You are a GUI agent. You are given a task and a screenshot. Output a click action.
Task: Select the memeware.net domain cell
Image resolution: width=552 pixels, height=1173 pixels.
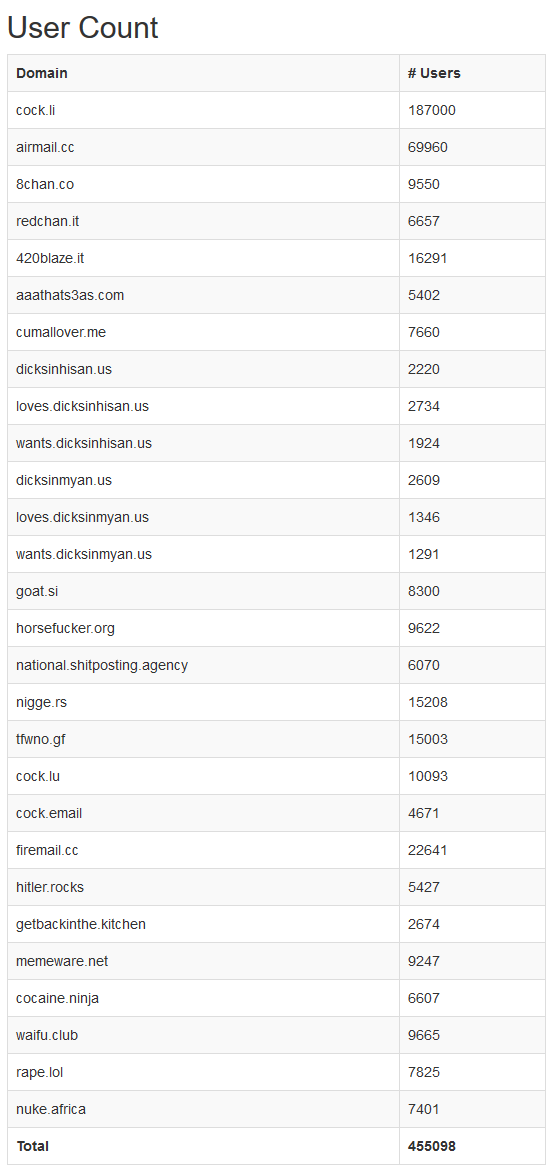coord(203,961)
